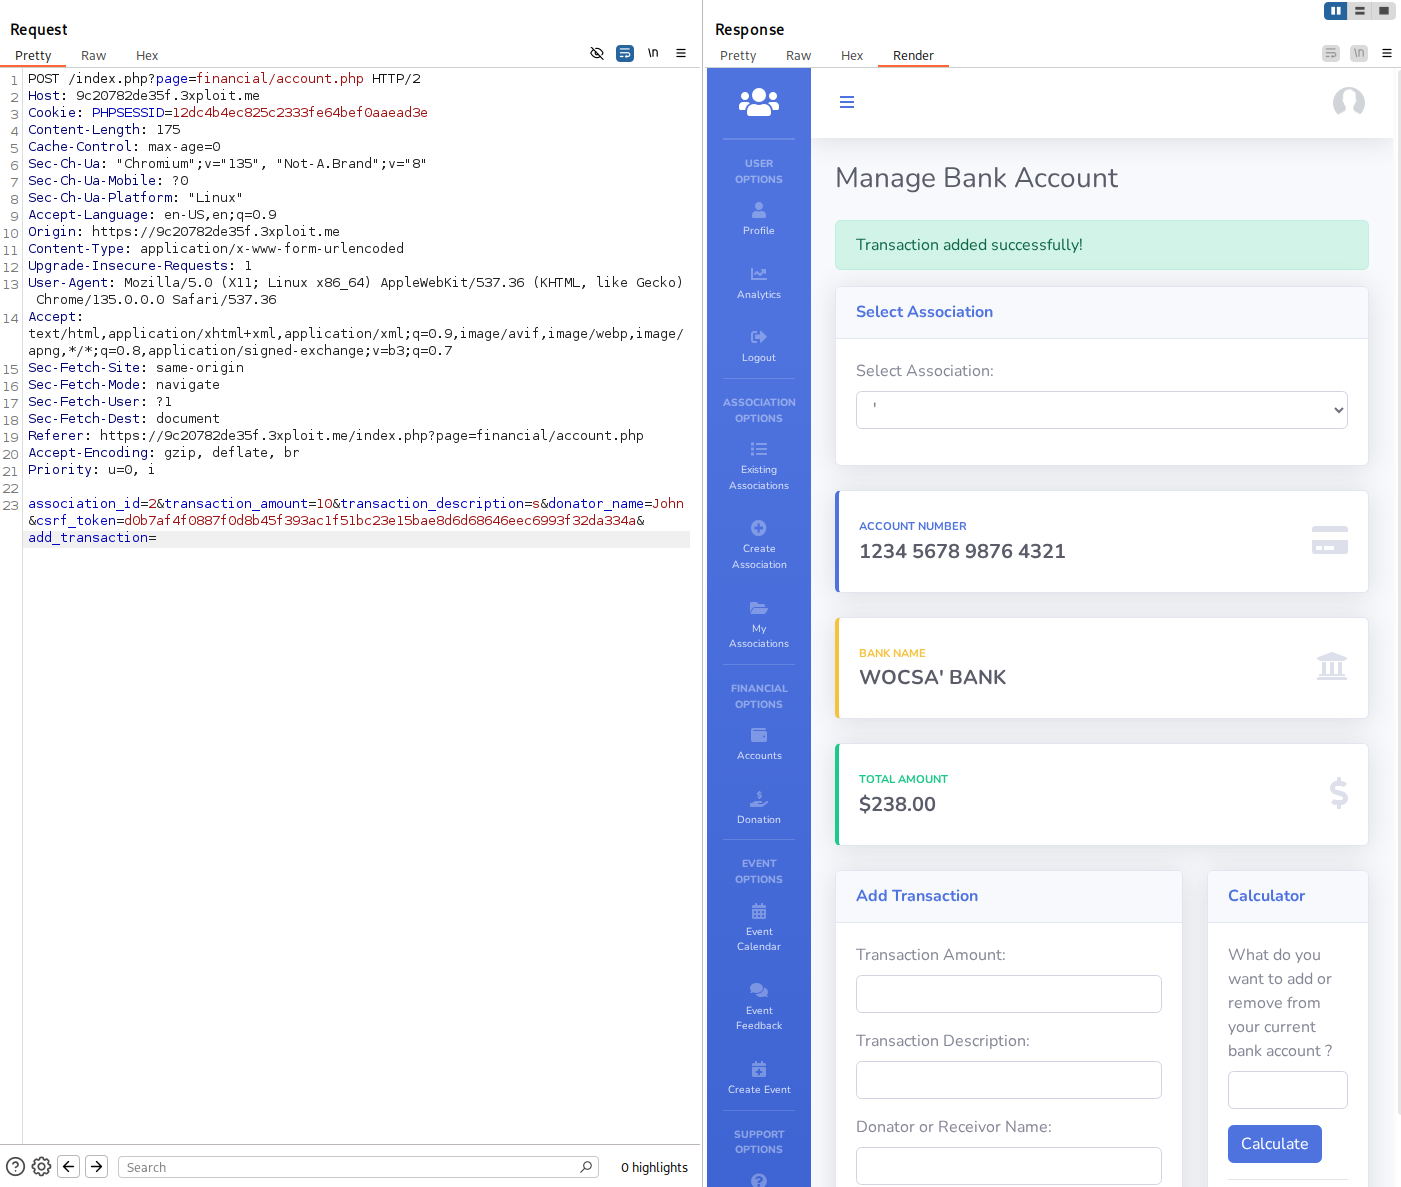Image resolution: width=1401 pixels, height=1187 pixels.
Task: Open request panel options menu
Action: click(681, 53)
